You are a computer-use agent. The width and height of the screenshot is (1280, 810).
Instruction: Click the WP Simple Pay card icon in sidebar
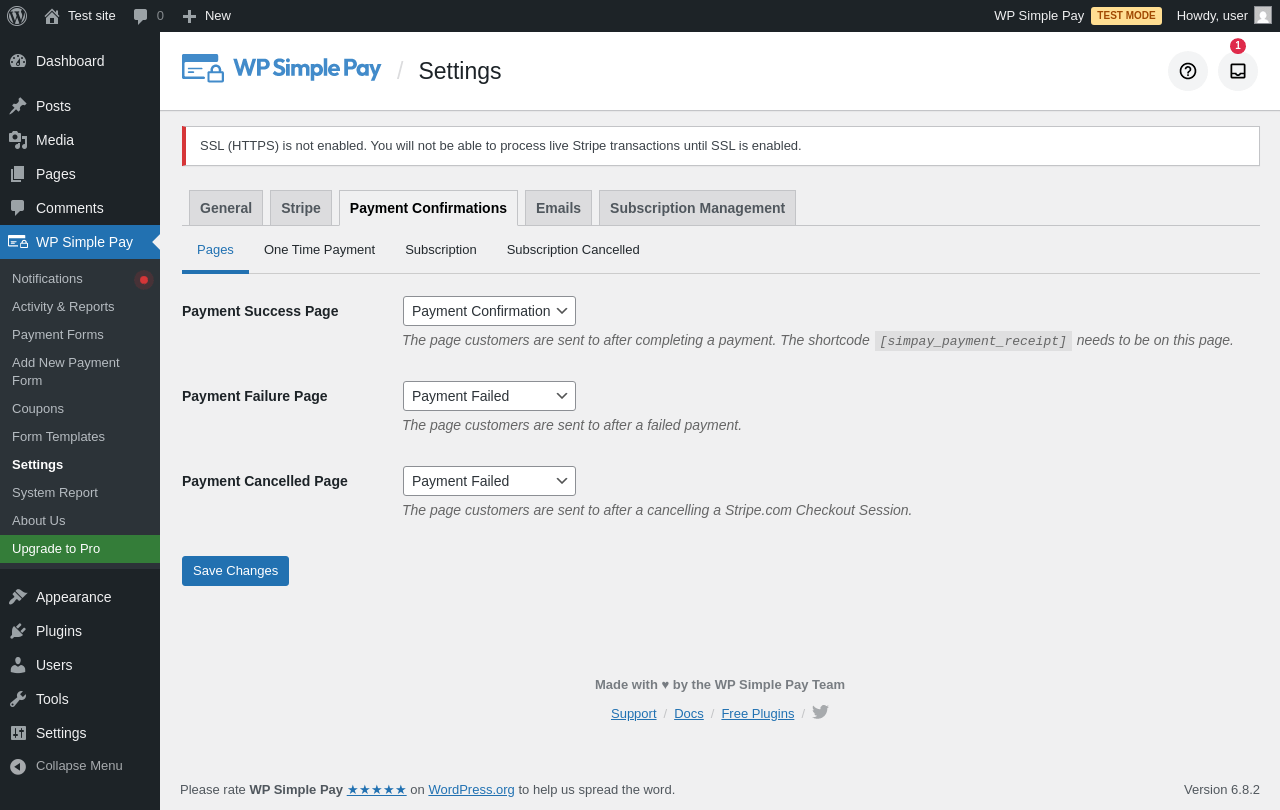click(x=18, y=242)
